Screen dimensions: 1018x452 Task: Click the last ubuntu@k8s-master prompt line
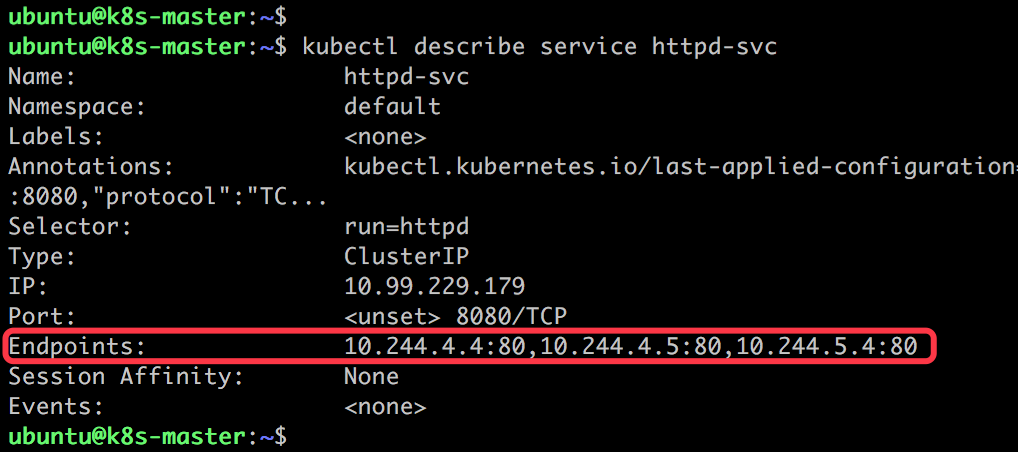pos(147,437)
